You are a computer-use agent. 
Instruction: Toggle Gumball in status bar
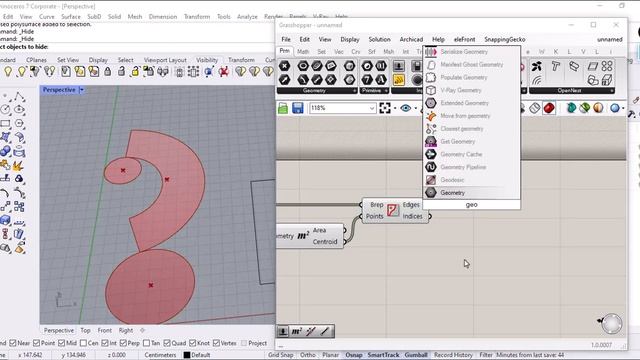(416, 355)
